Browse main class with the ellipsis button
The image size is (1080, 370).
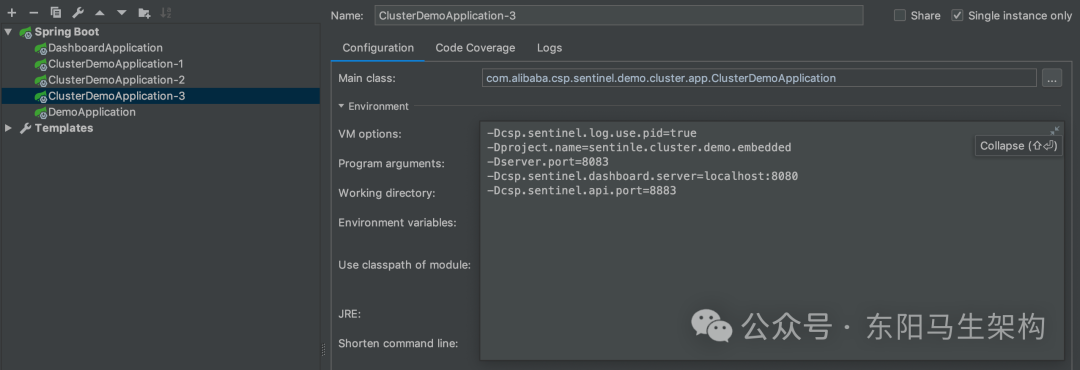coord(1052,78)
